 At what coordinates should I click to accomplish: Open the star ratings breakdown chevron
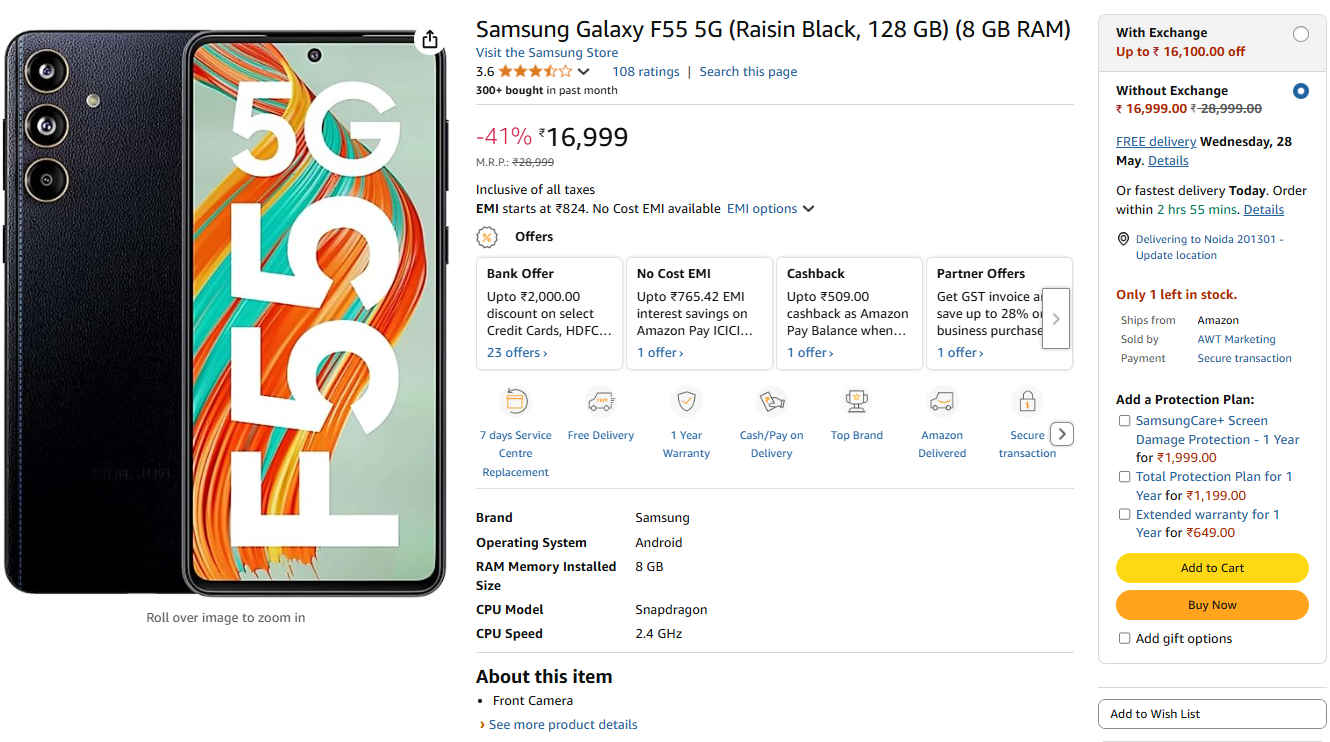[584, 72]
